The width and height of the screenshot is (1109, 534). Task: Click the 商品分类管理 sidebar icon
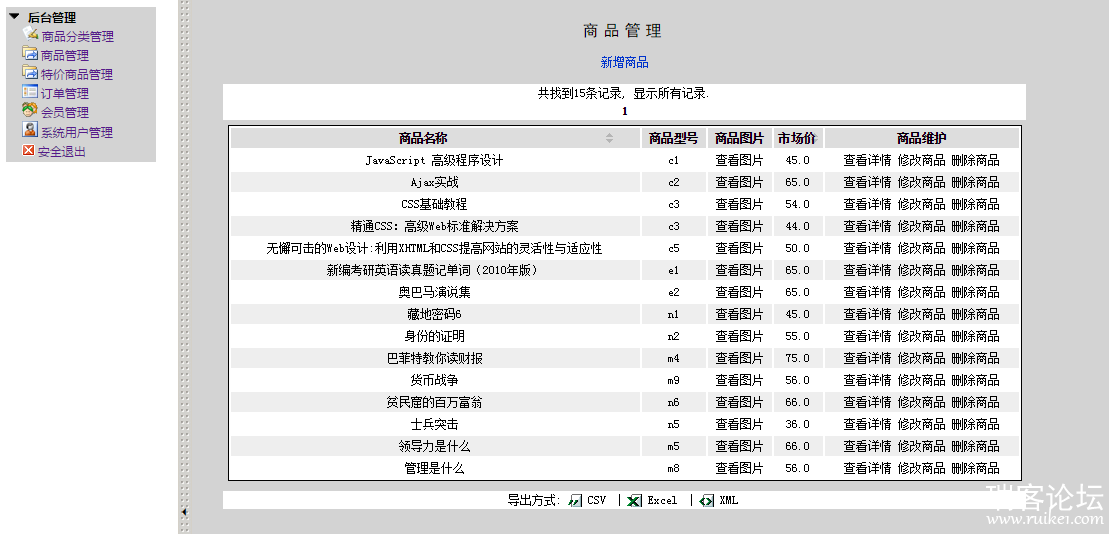tap(30, 33)
